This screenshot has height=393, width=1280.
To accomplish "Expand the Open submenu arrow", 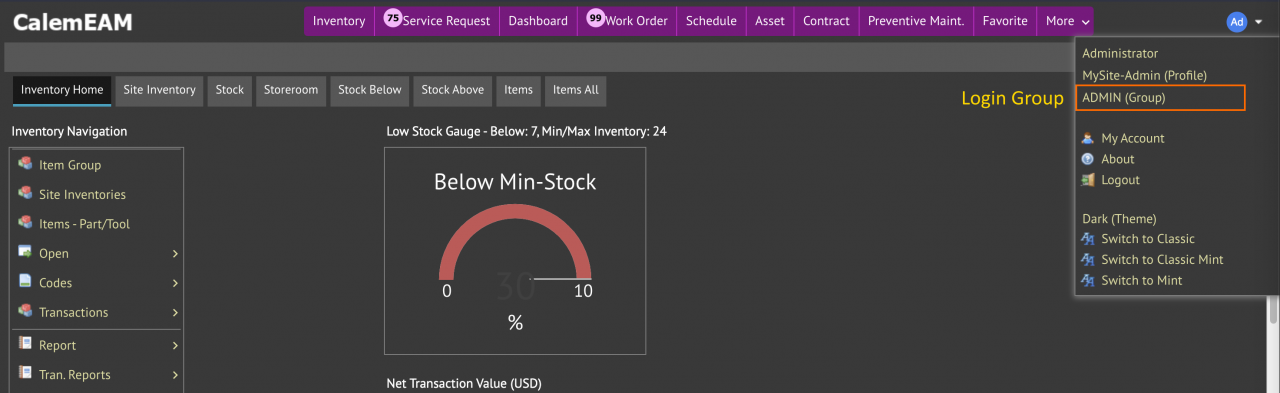I will point(175,254).
